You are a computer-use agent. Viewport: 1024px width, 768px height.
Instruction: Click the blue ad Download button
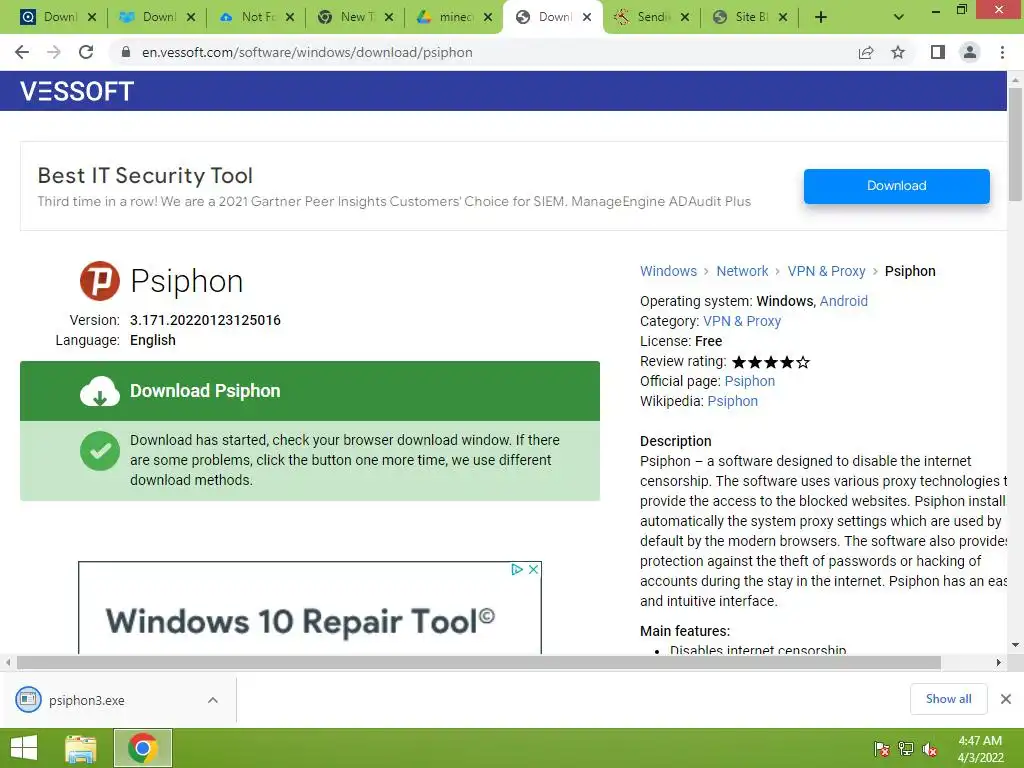tap(897, 186)
